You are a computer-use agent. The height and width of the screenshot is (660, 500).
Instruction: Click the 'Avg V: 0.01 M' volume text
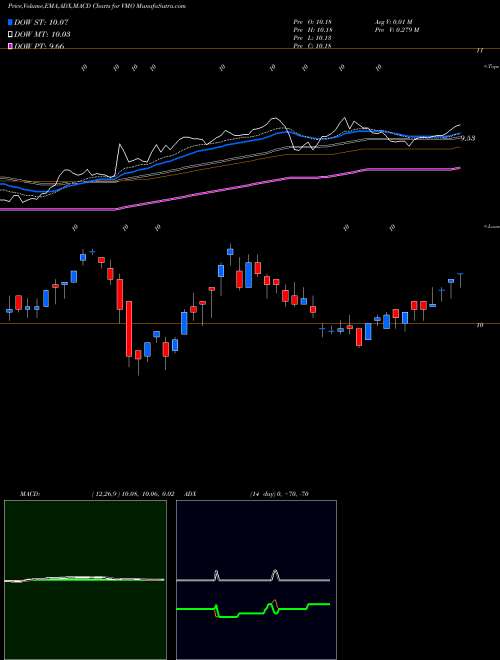click(x=392, y=21)
